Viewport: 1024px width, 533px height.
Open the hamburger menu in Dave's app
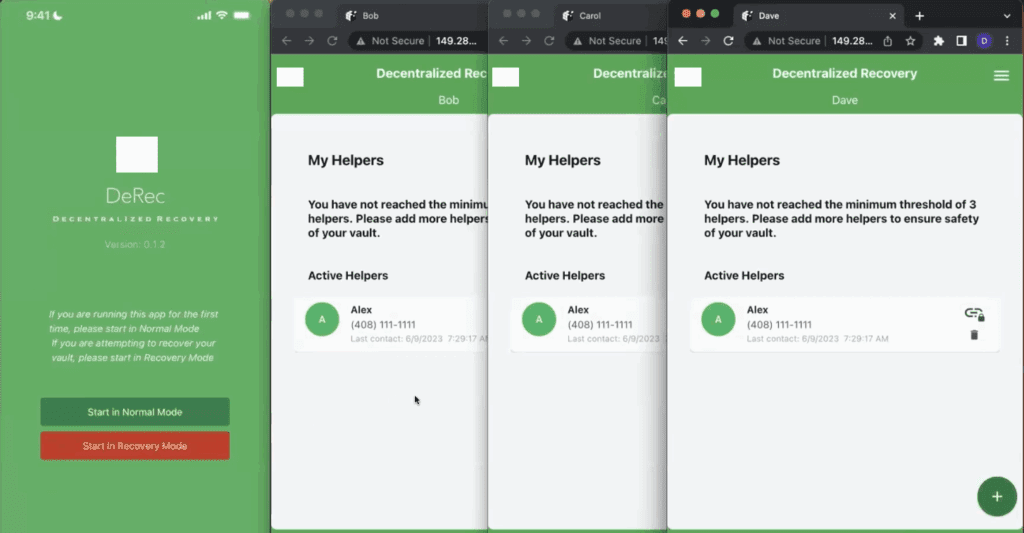pos(1001,76)
